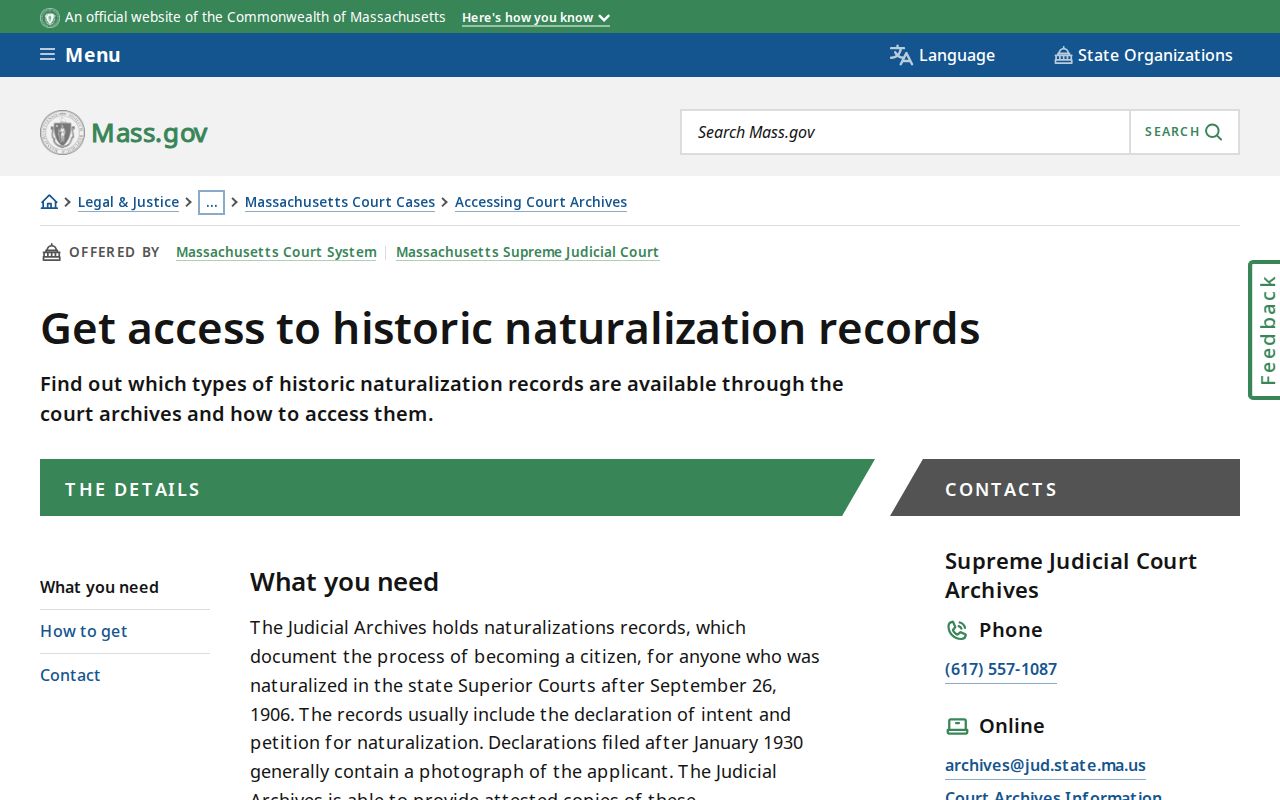The height and width of the screenshot is (800, 1280).
Task: Click the official website seal icon
Action: pos(50,17)
